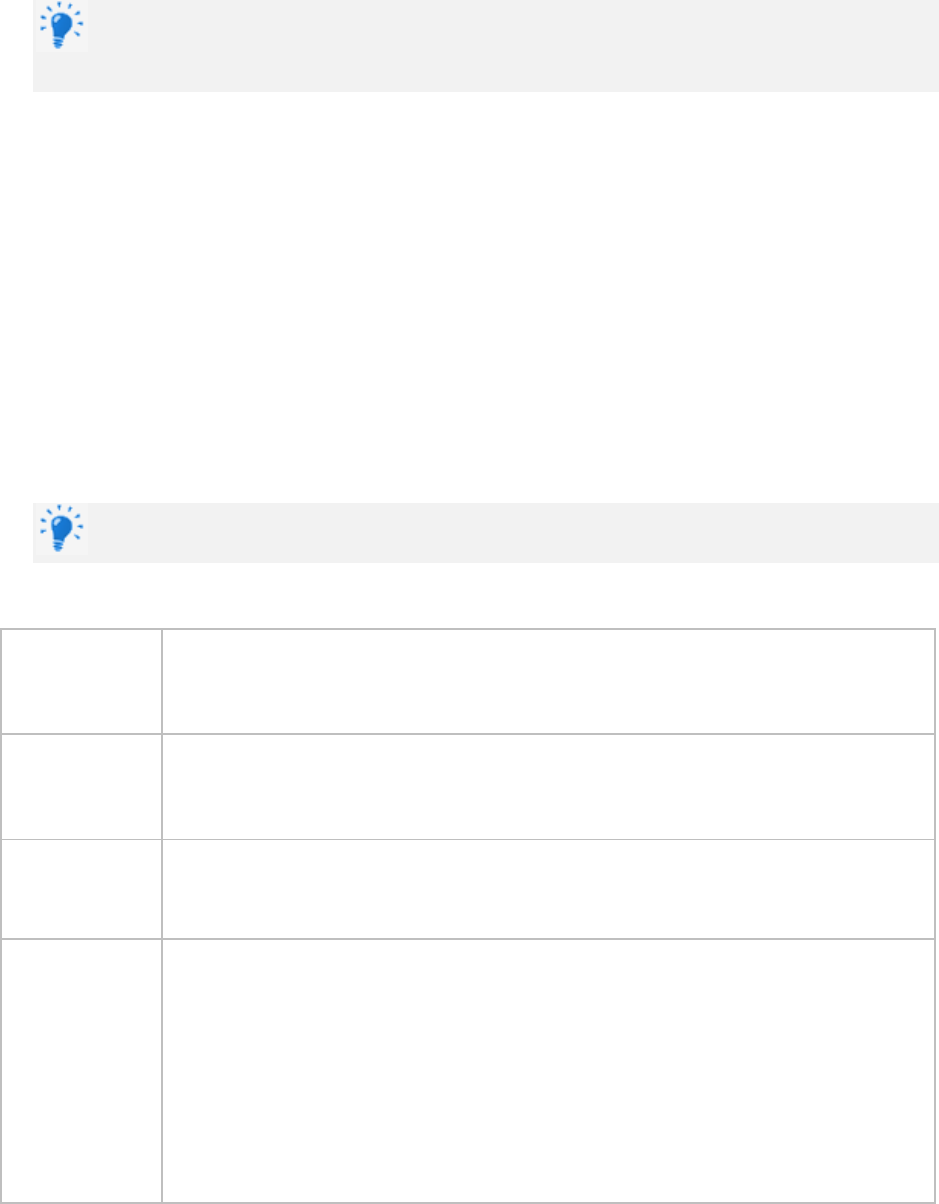
Task: Select the third row's narrow left table cell
Action: click(x=81, y=889)
